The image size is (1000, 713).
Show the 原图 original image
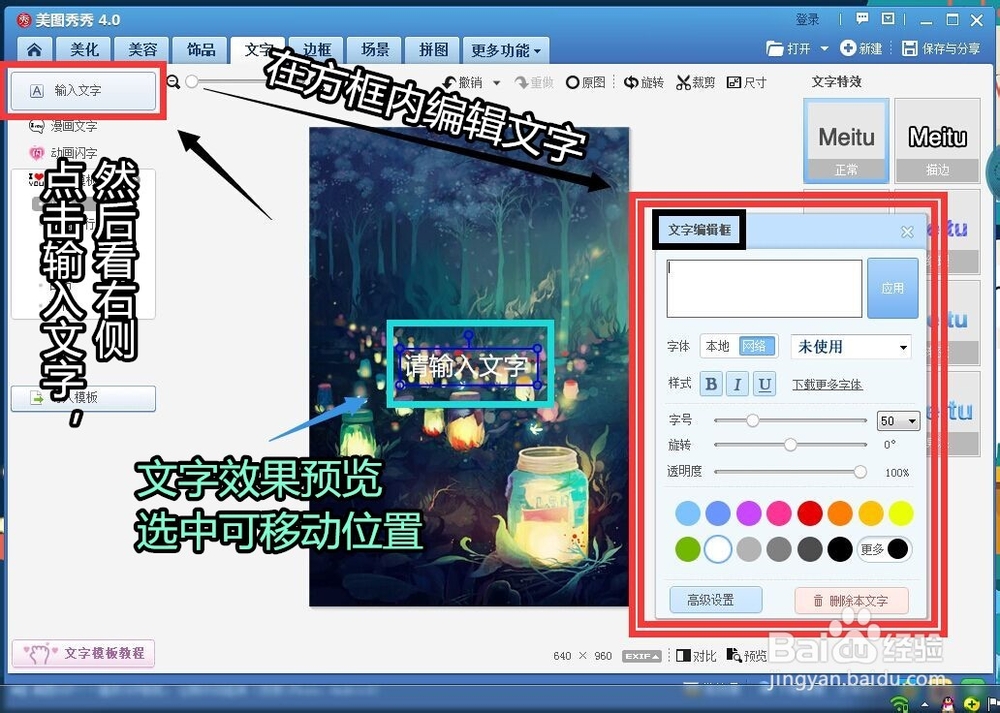(585, 82)
